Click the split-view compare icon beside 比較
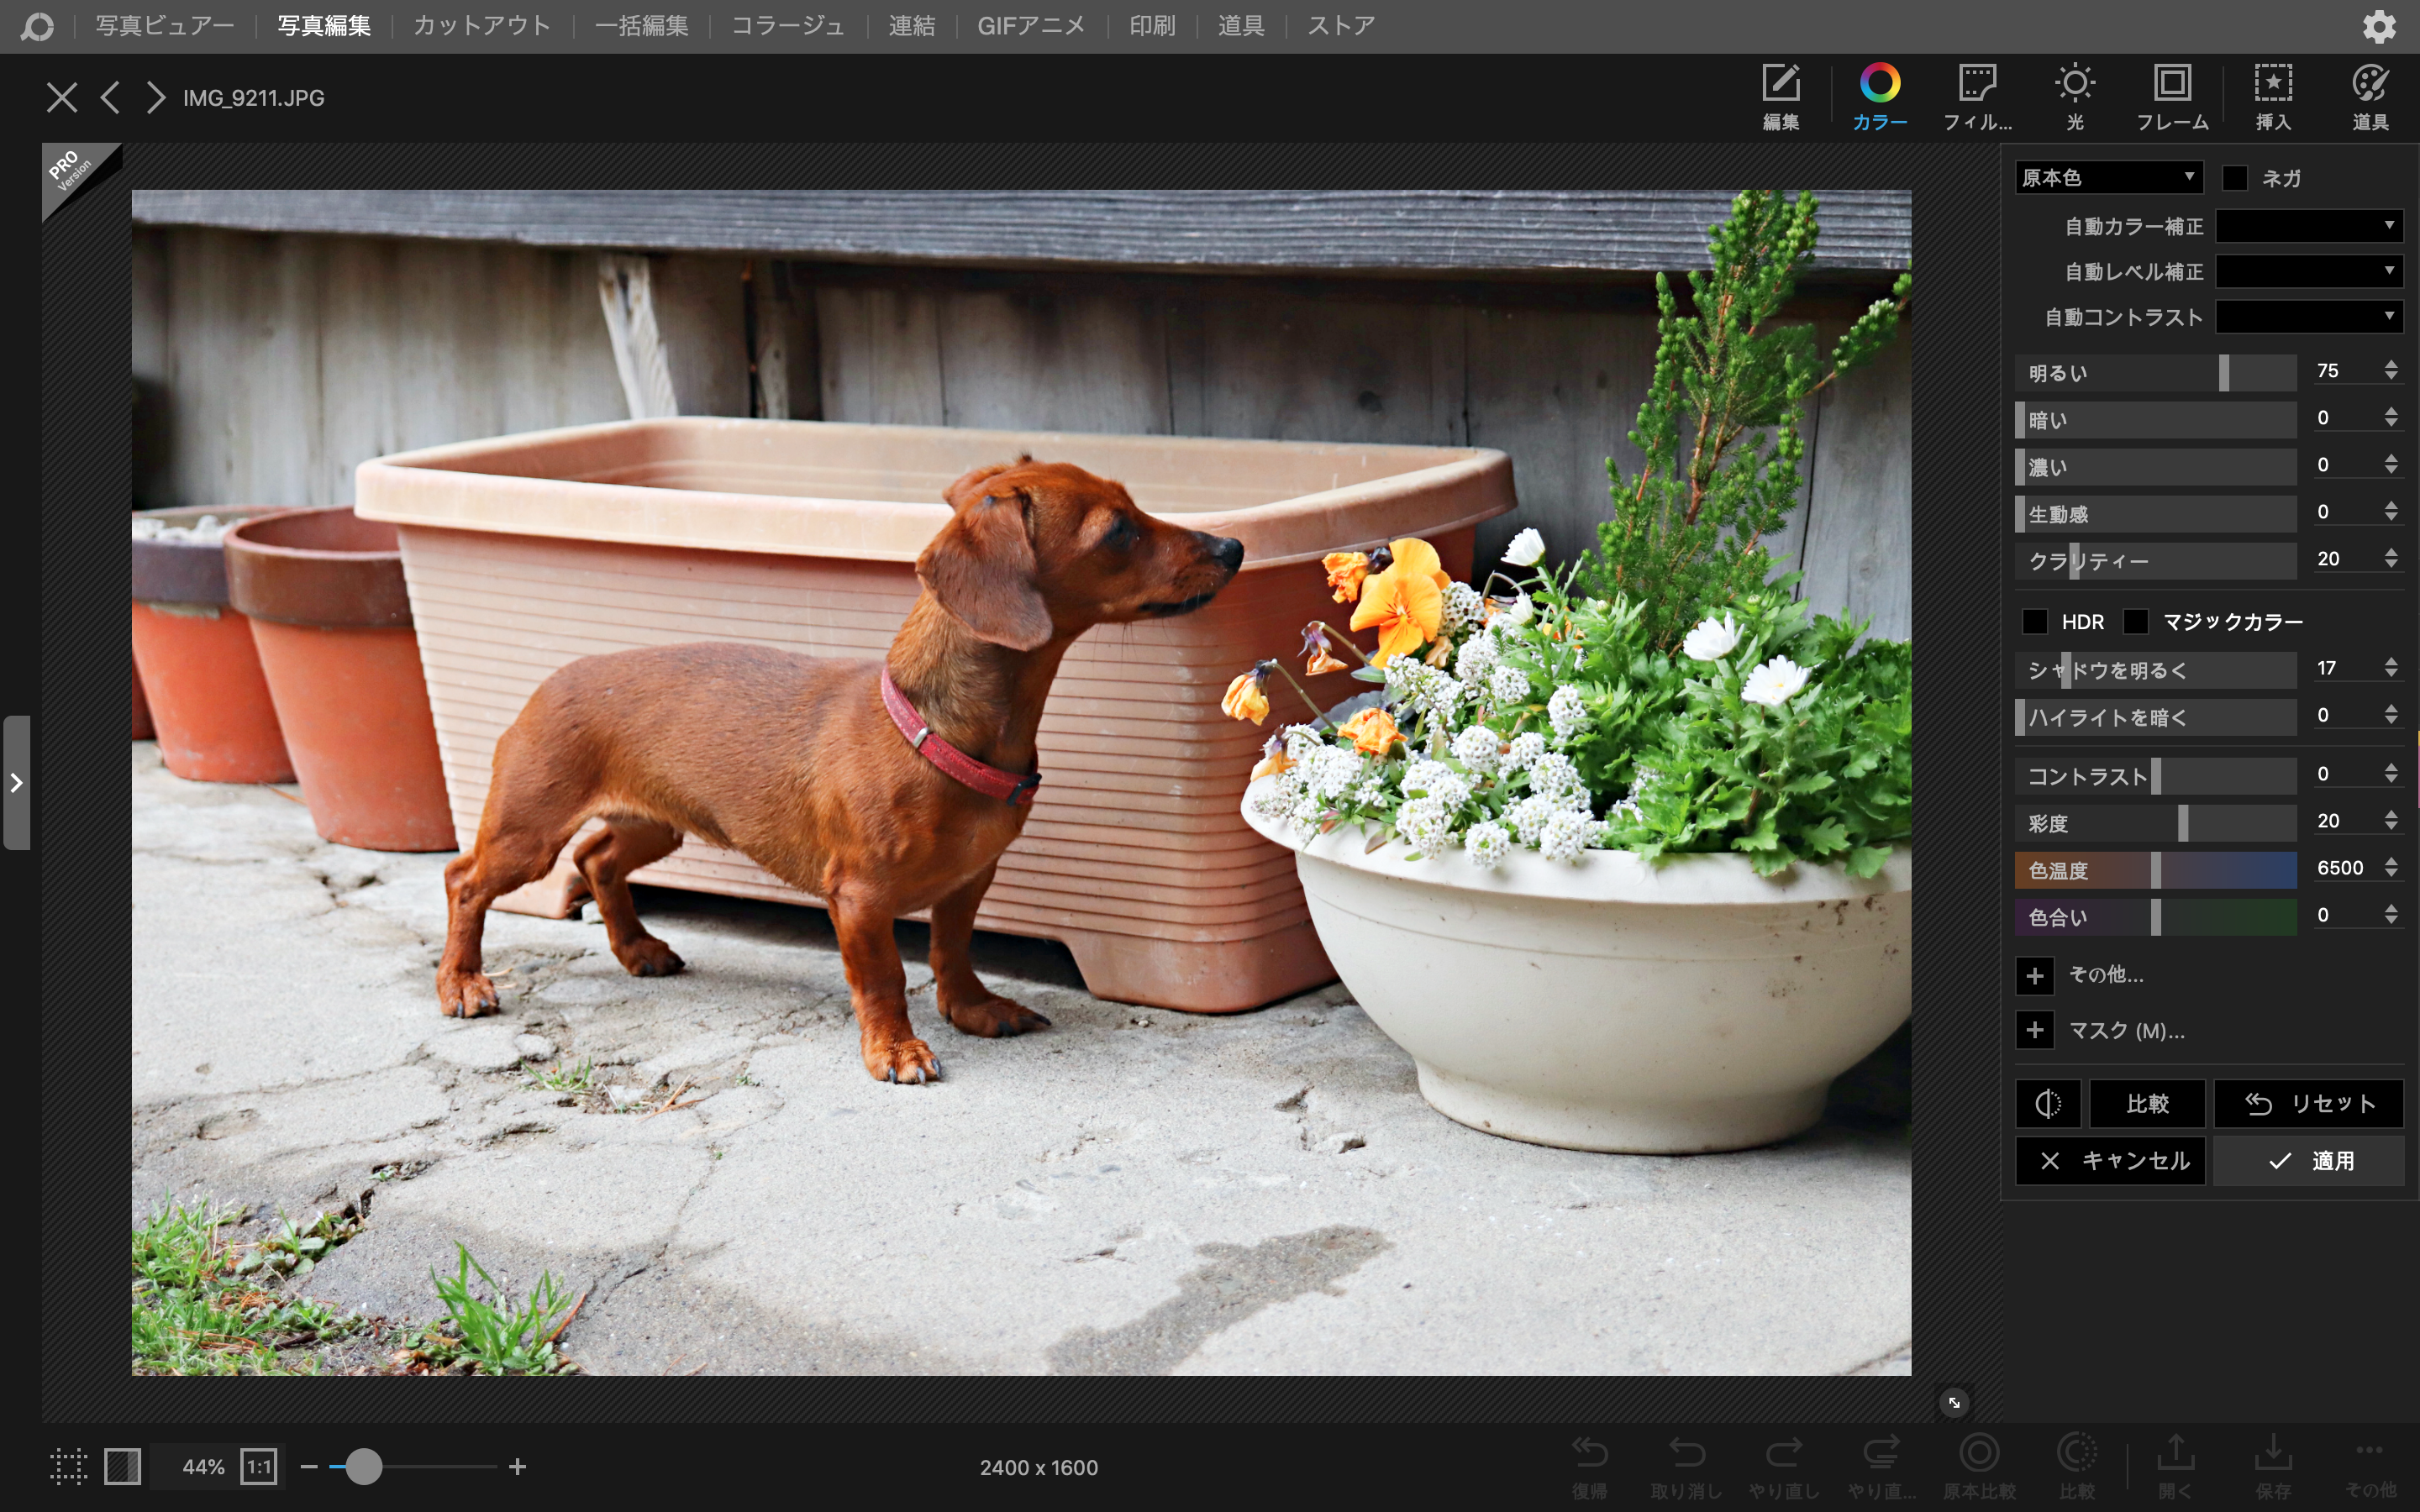 [x=2047, y=1103]
